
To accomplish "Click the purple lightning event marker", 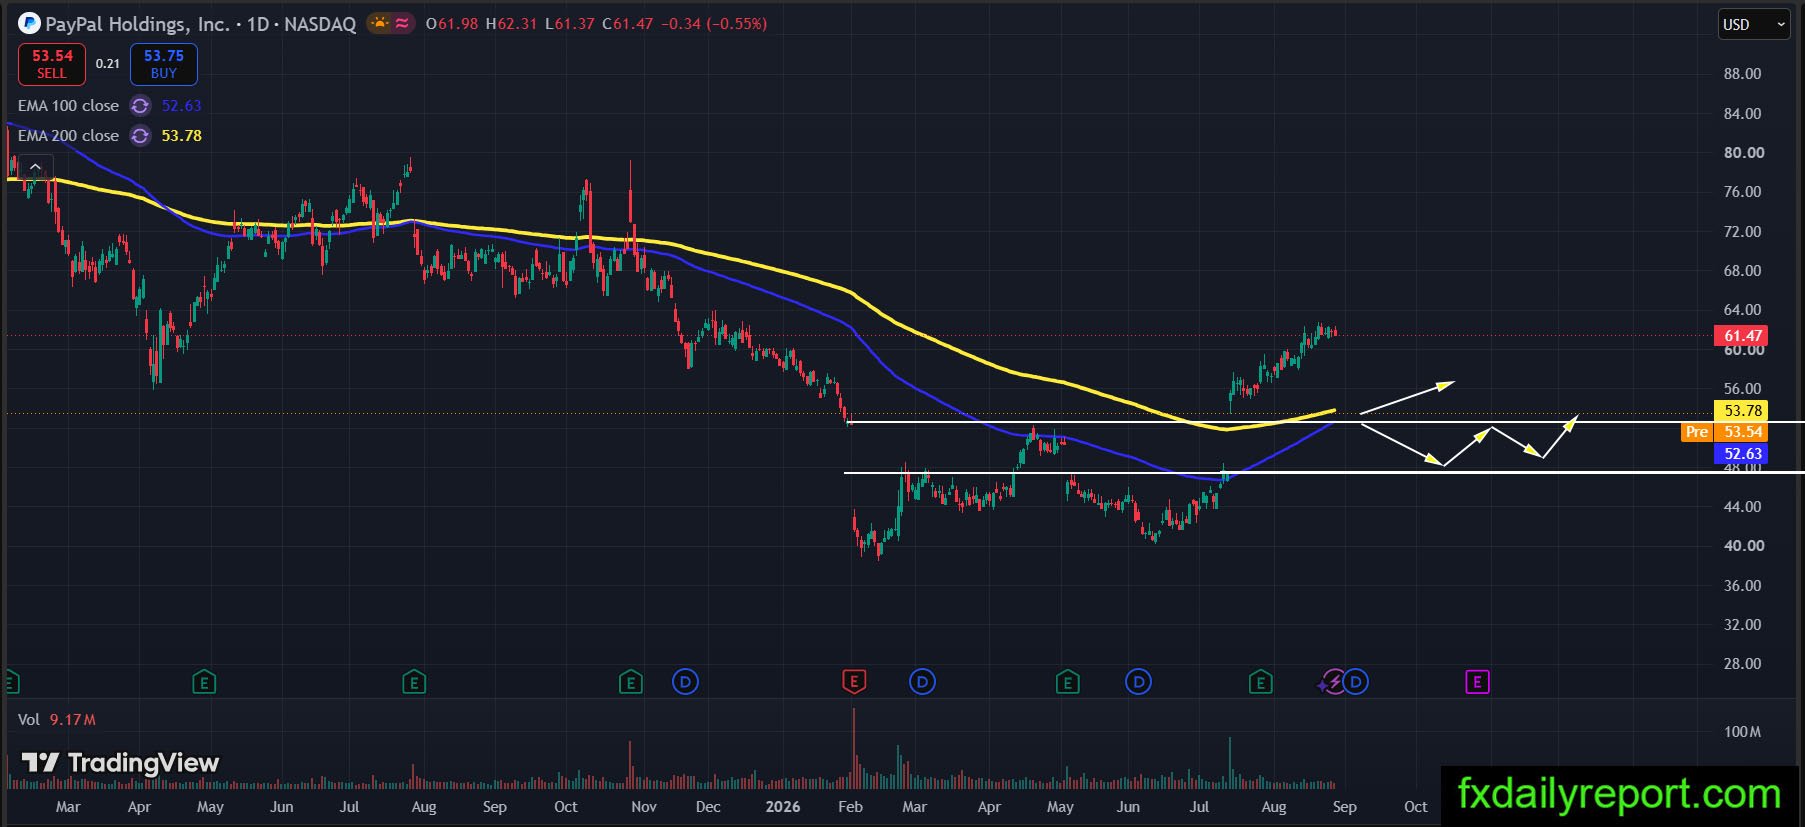I will [1332, 682].
